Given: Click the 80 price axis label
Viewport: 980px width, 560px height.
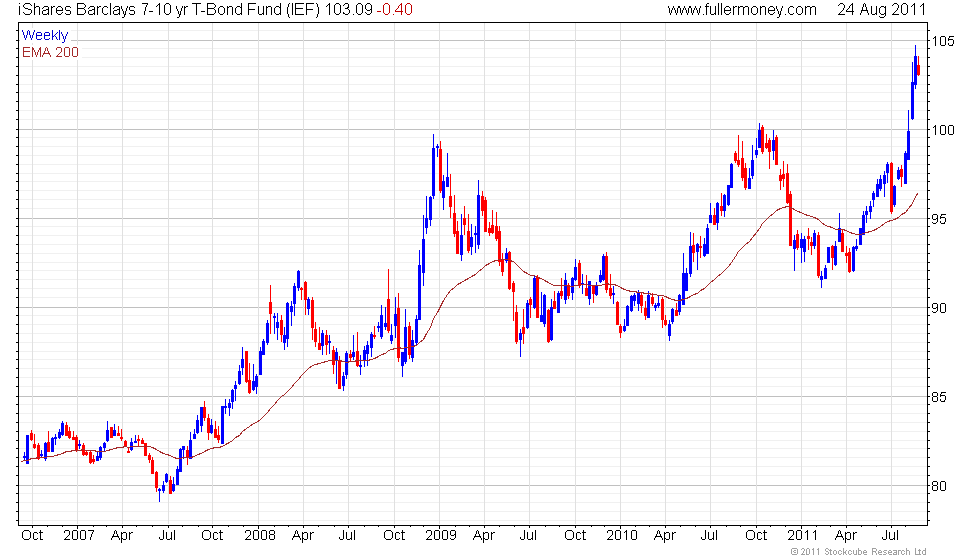Looking at the screenshot, I should [939, 486].
